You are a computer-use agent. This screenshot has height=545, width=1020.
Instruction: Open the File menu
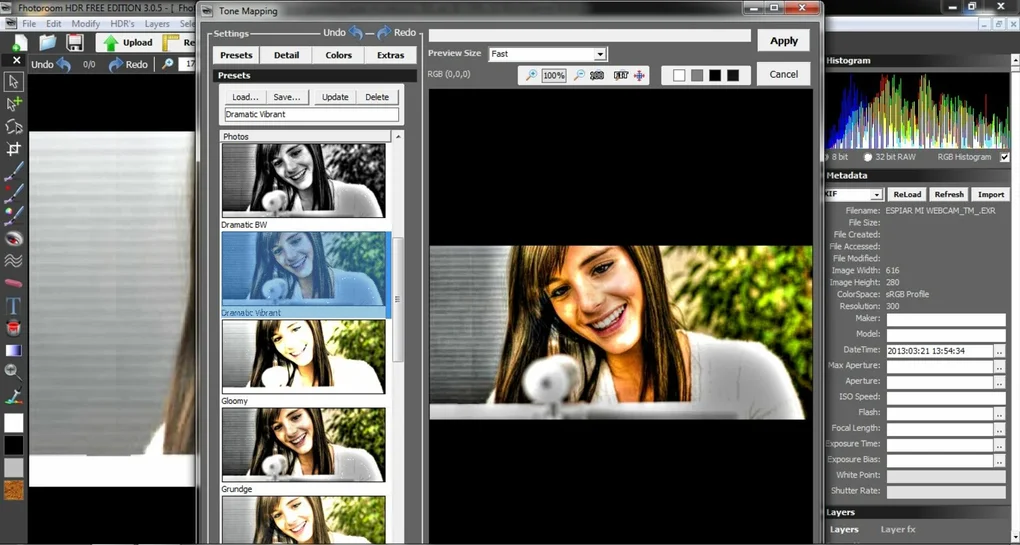click(29, 23)
